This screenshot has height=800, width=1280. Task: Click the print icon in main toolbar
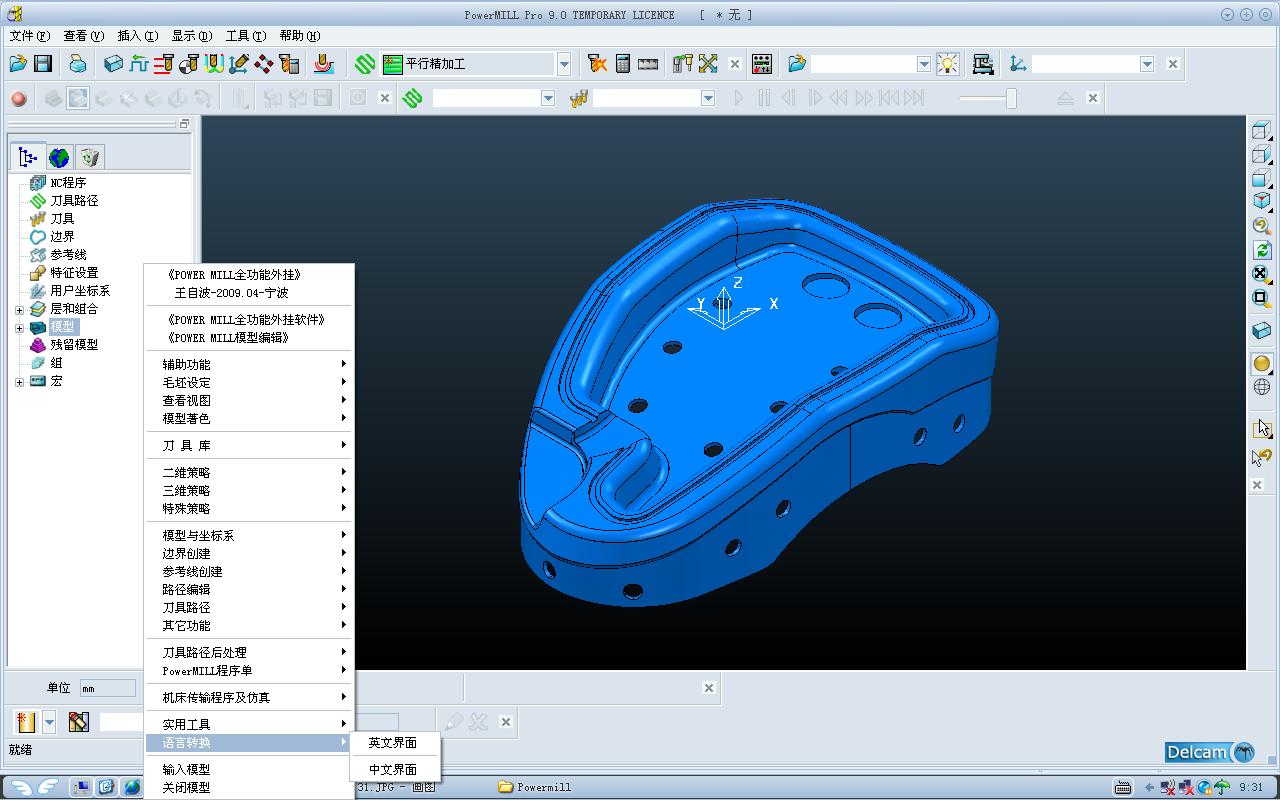(78, 64)
